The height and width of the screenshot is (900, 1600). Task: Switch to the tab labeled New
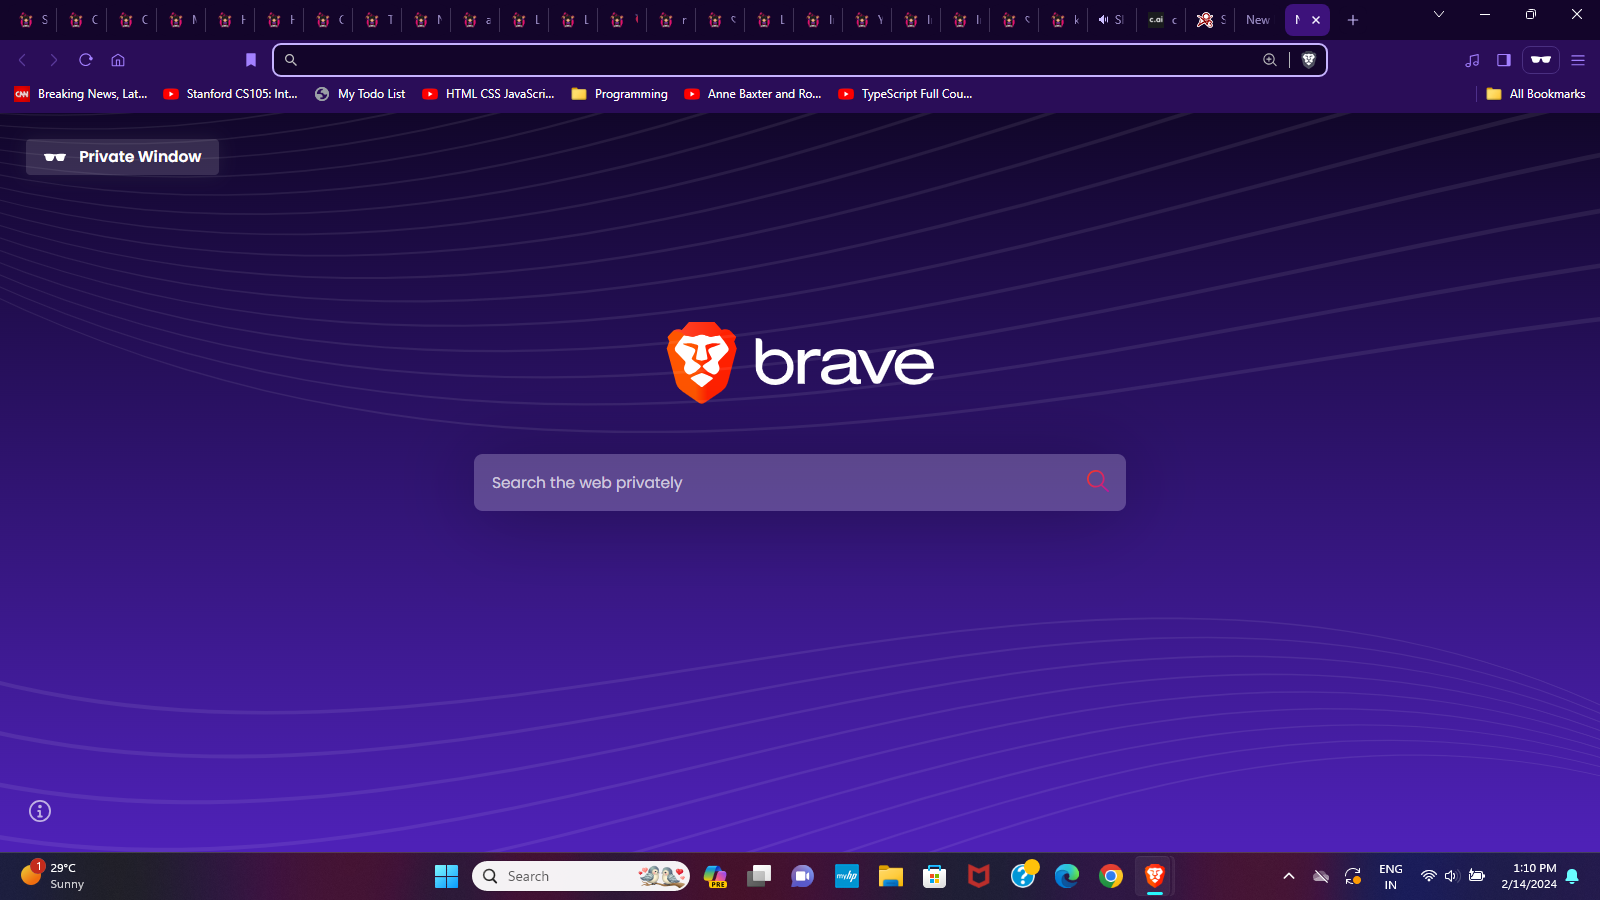(x=1258, y=20)
